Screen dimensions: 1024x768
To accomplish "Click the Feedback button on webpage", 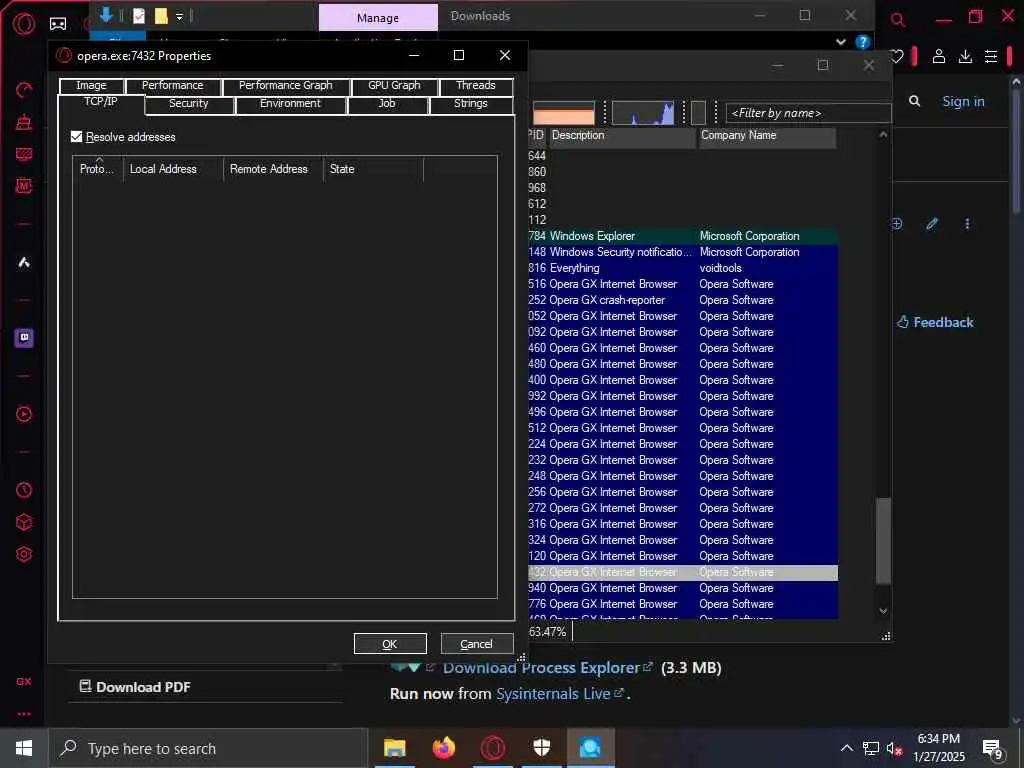I will (935, 322).
